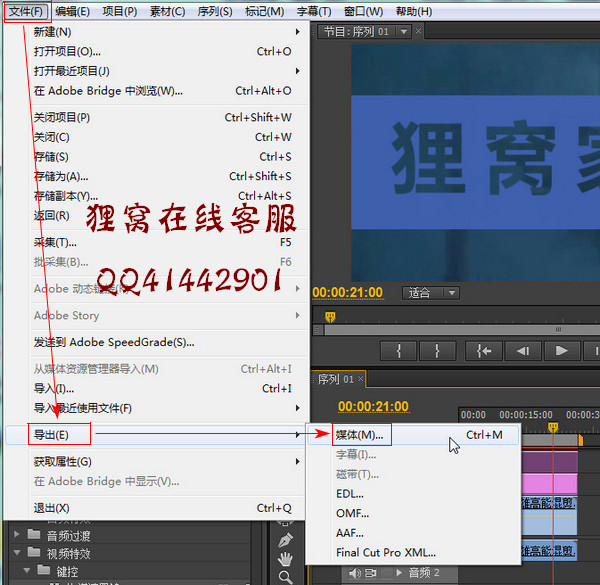Click the 00:00:15:00 mark on timeline ruler

click(525, 415)
